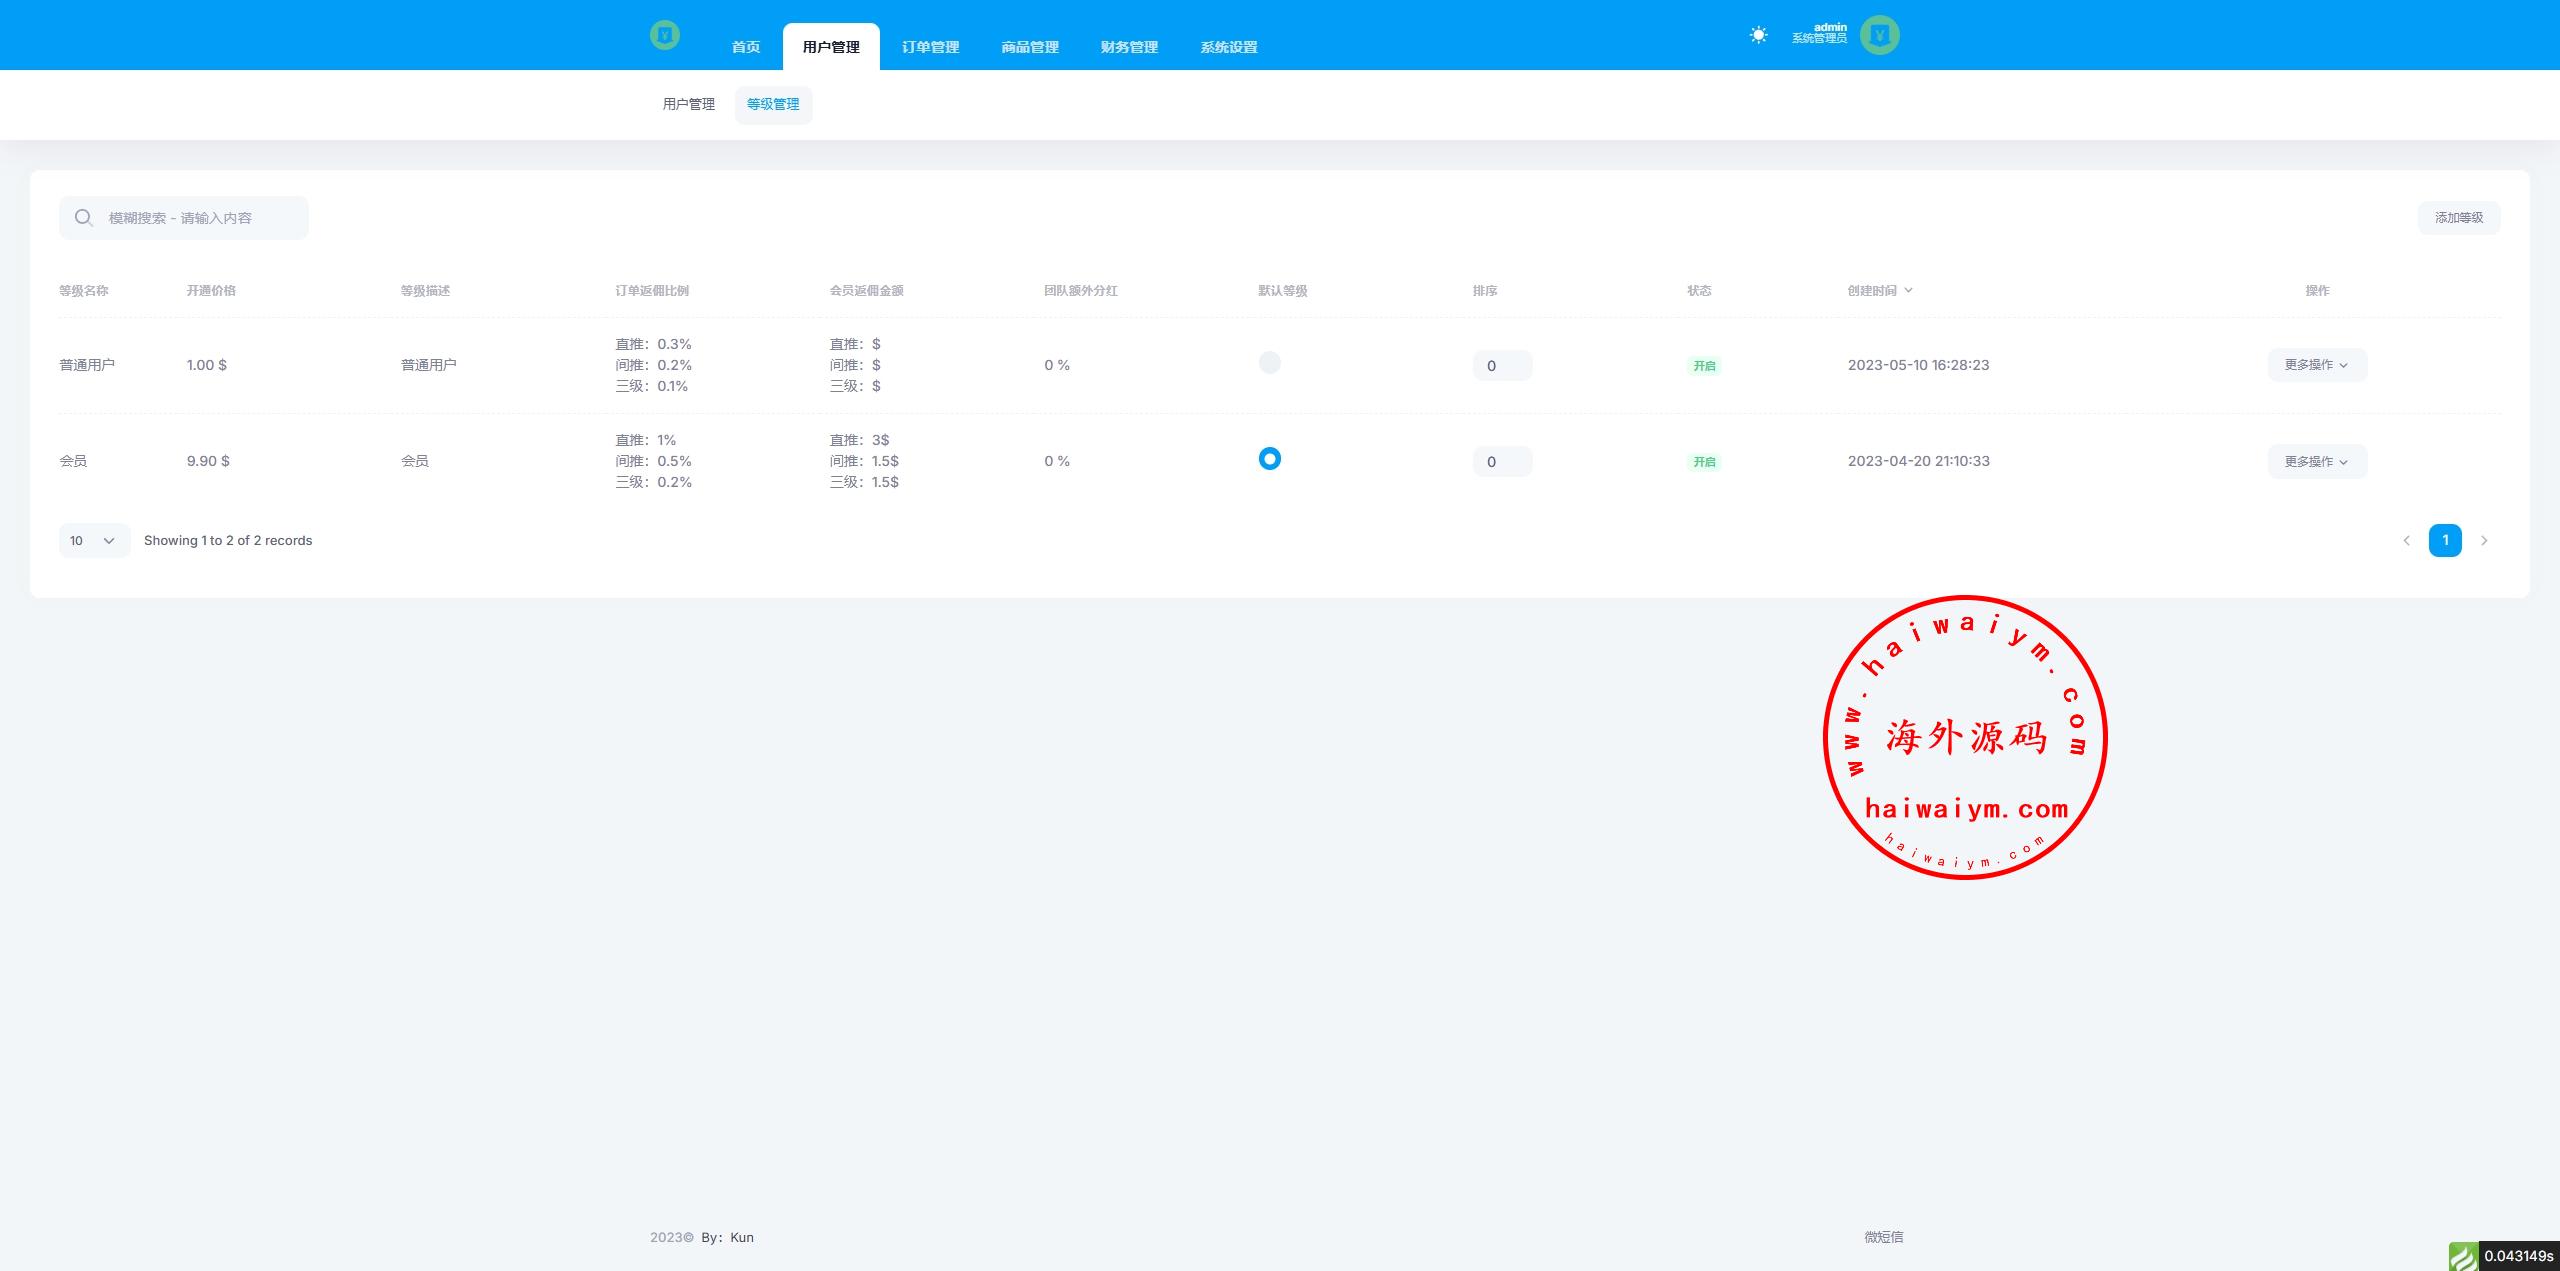2560x1271 pixels.
Task: Click the search magnifier icon
Action: click(84, 218)
